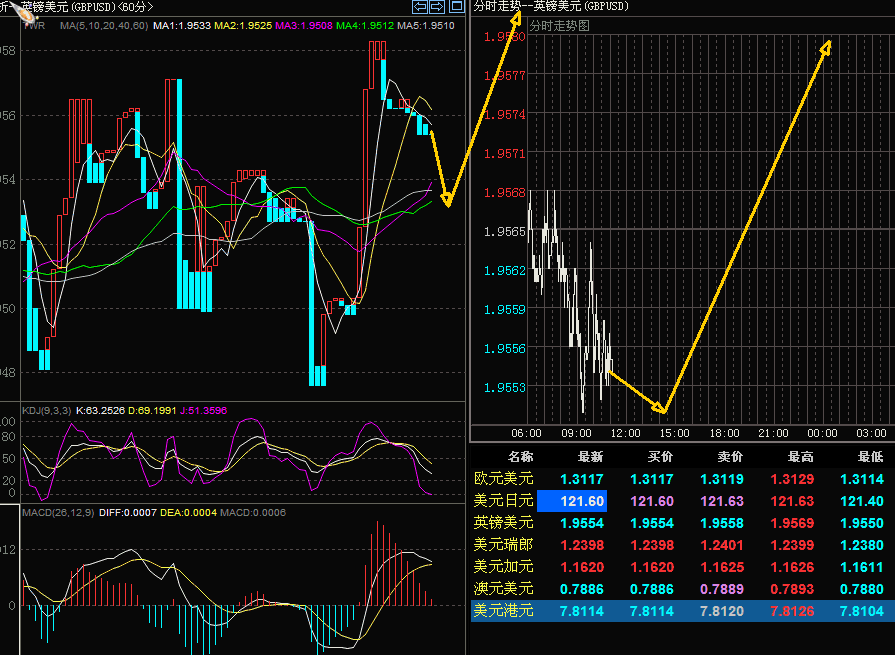Click the right arrow navigation icon

(x=437, y=6)
